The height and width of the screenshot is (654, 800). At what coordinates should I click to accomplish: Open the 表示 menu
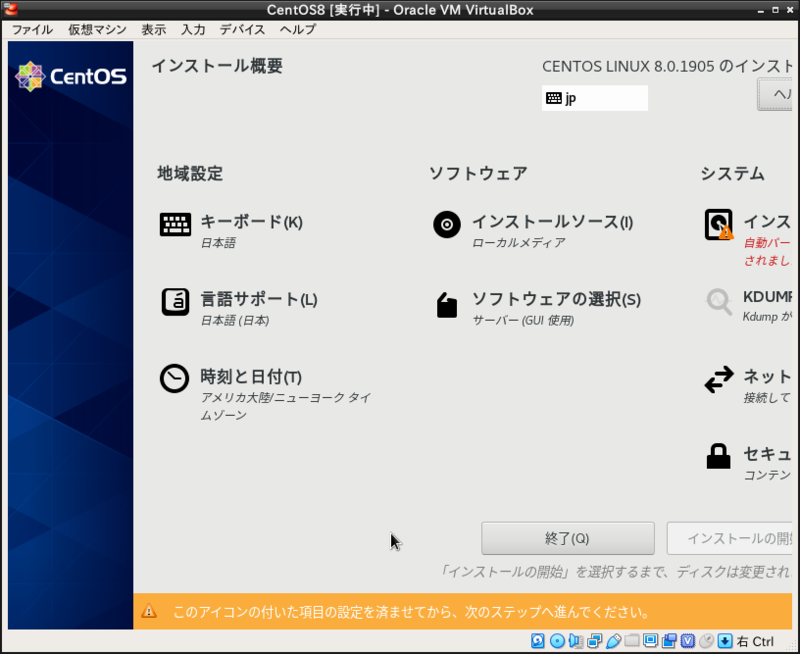pyautogui.click(x=154, y=30)
